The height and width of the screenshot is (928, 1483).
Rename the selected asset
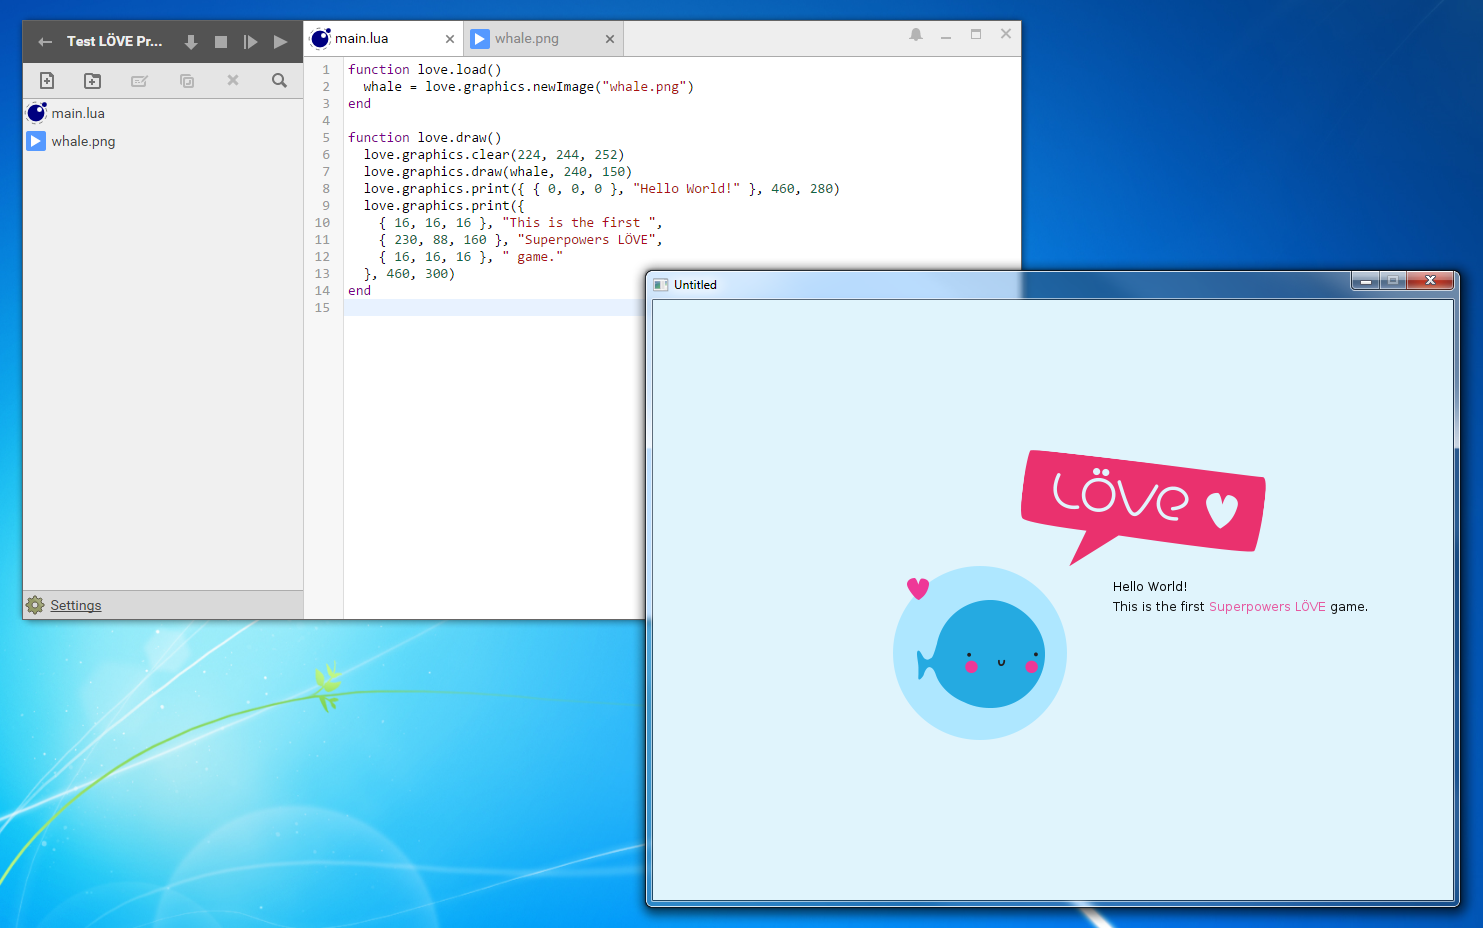pos(140,81)
